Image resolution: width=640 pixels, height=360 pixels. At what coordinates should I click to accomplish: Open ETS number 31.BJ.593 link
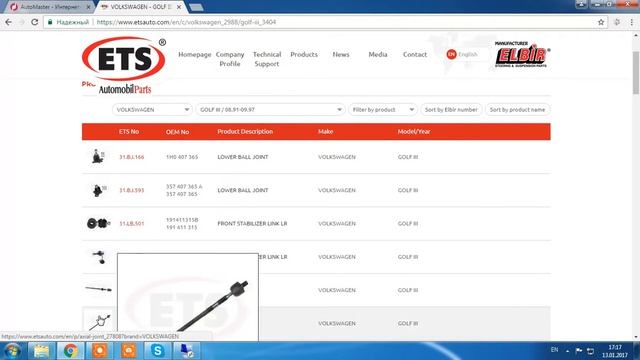[131, 190]
